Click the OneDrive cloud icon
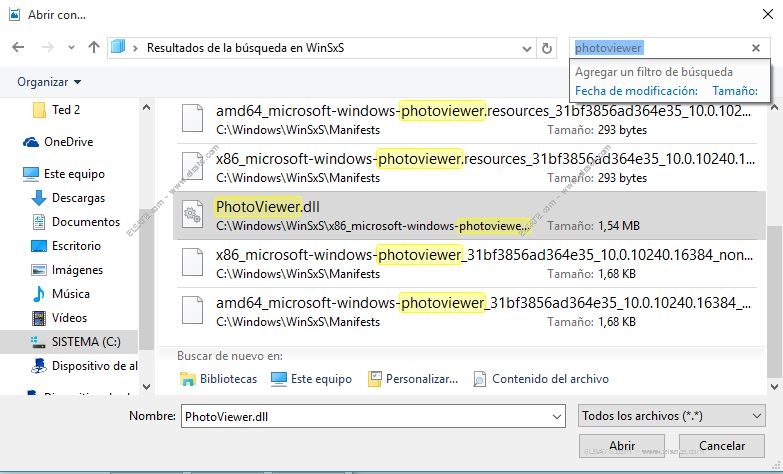Screen dimensions: 783x474 [31, 142]
